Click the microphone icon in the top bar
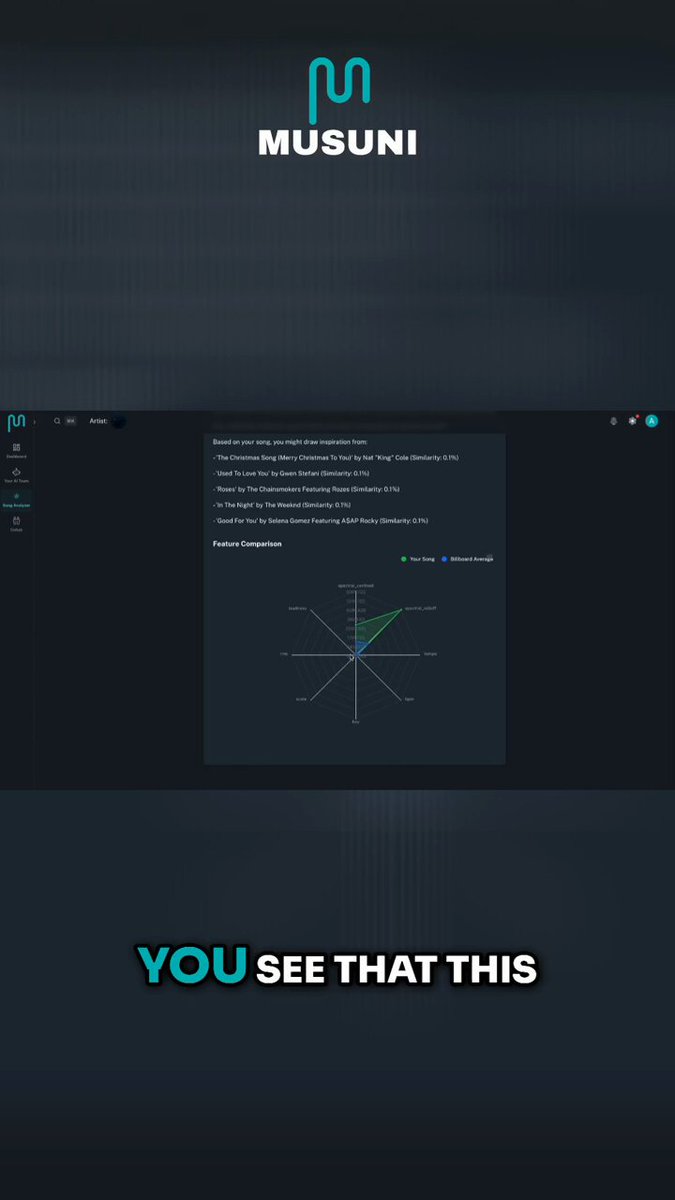Image resolution: width=675 pixels, height=1200 pixels. click(614, 421)
